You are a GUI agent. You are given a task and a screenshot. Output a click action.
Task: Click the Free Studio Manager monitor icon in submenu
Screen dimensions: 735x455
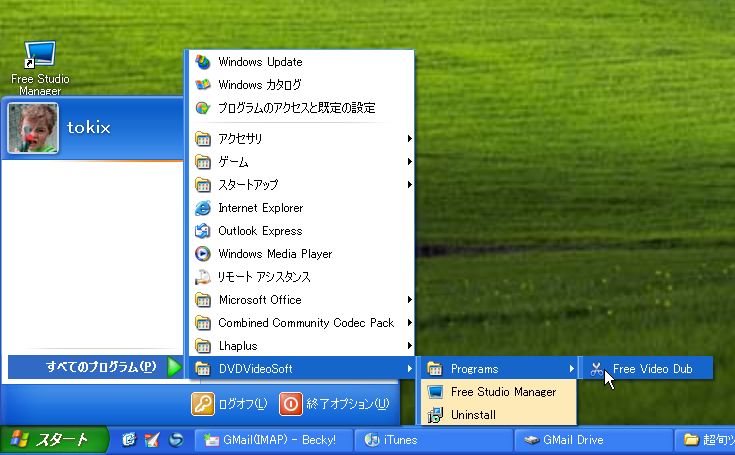[435, 392]
